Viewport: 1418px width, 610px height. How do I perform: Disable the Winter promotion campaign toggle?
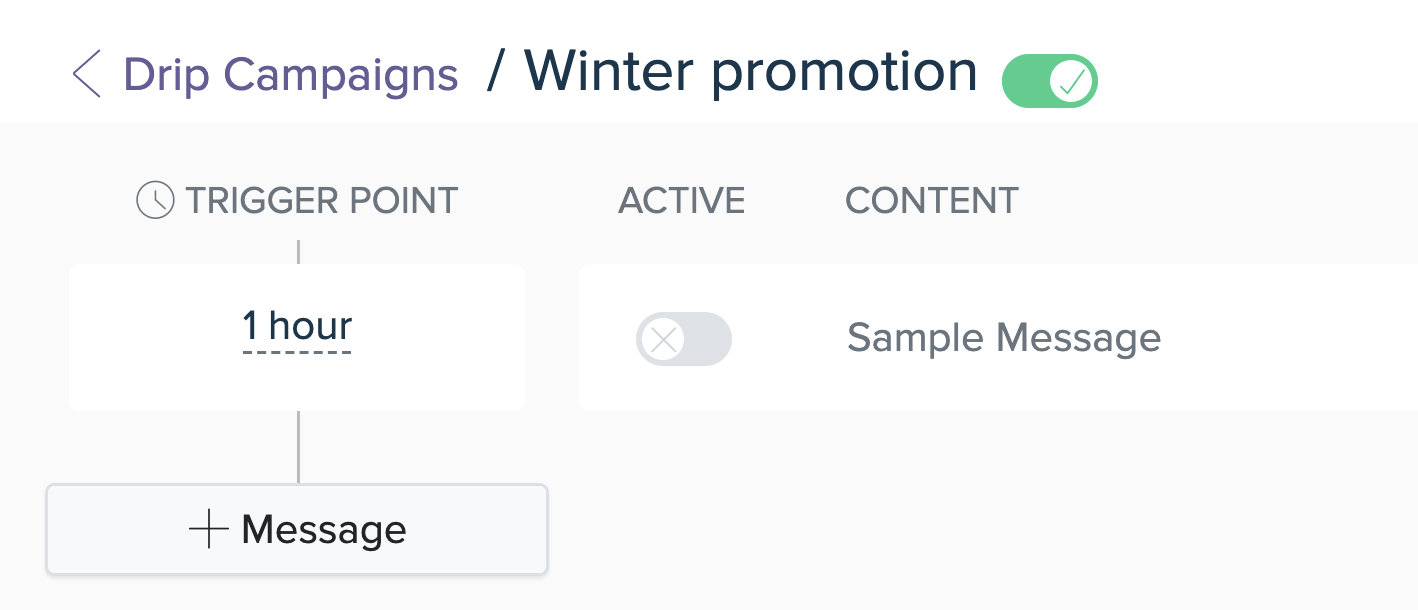pos(1050,81)
